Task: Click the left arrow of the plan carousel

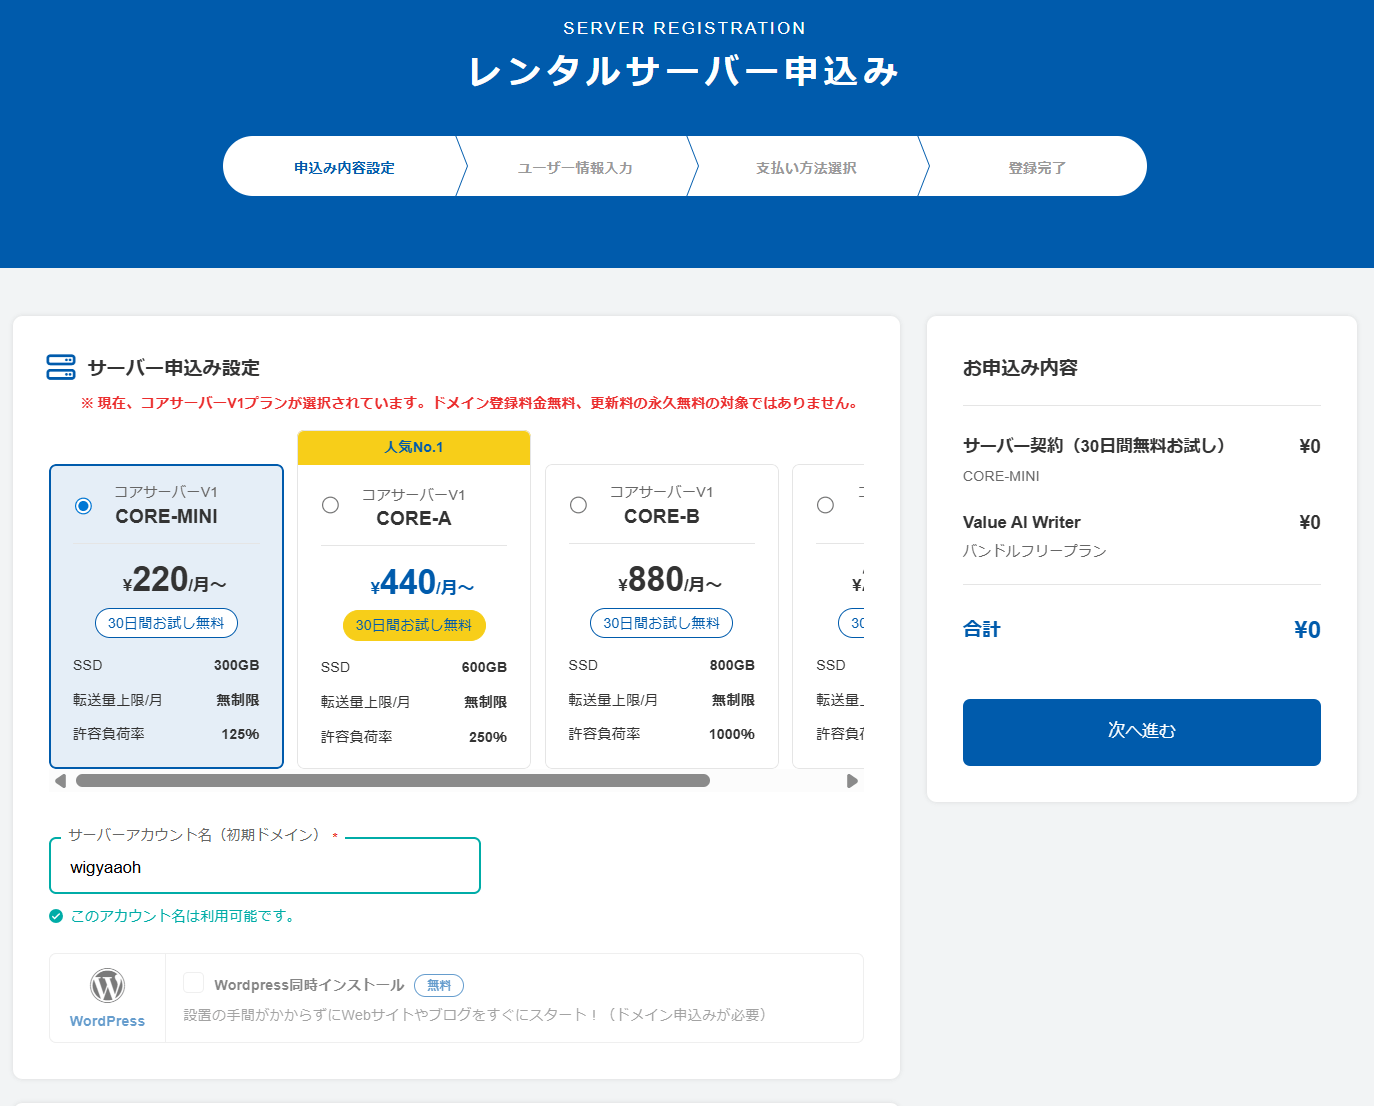Action: tap(60, 780)
